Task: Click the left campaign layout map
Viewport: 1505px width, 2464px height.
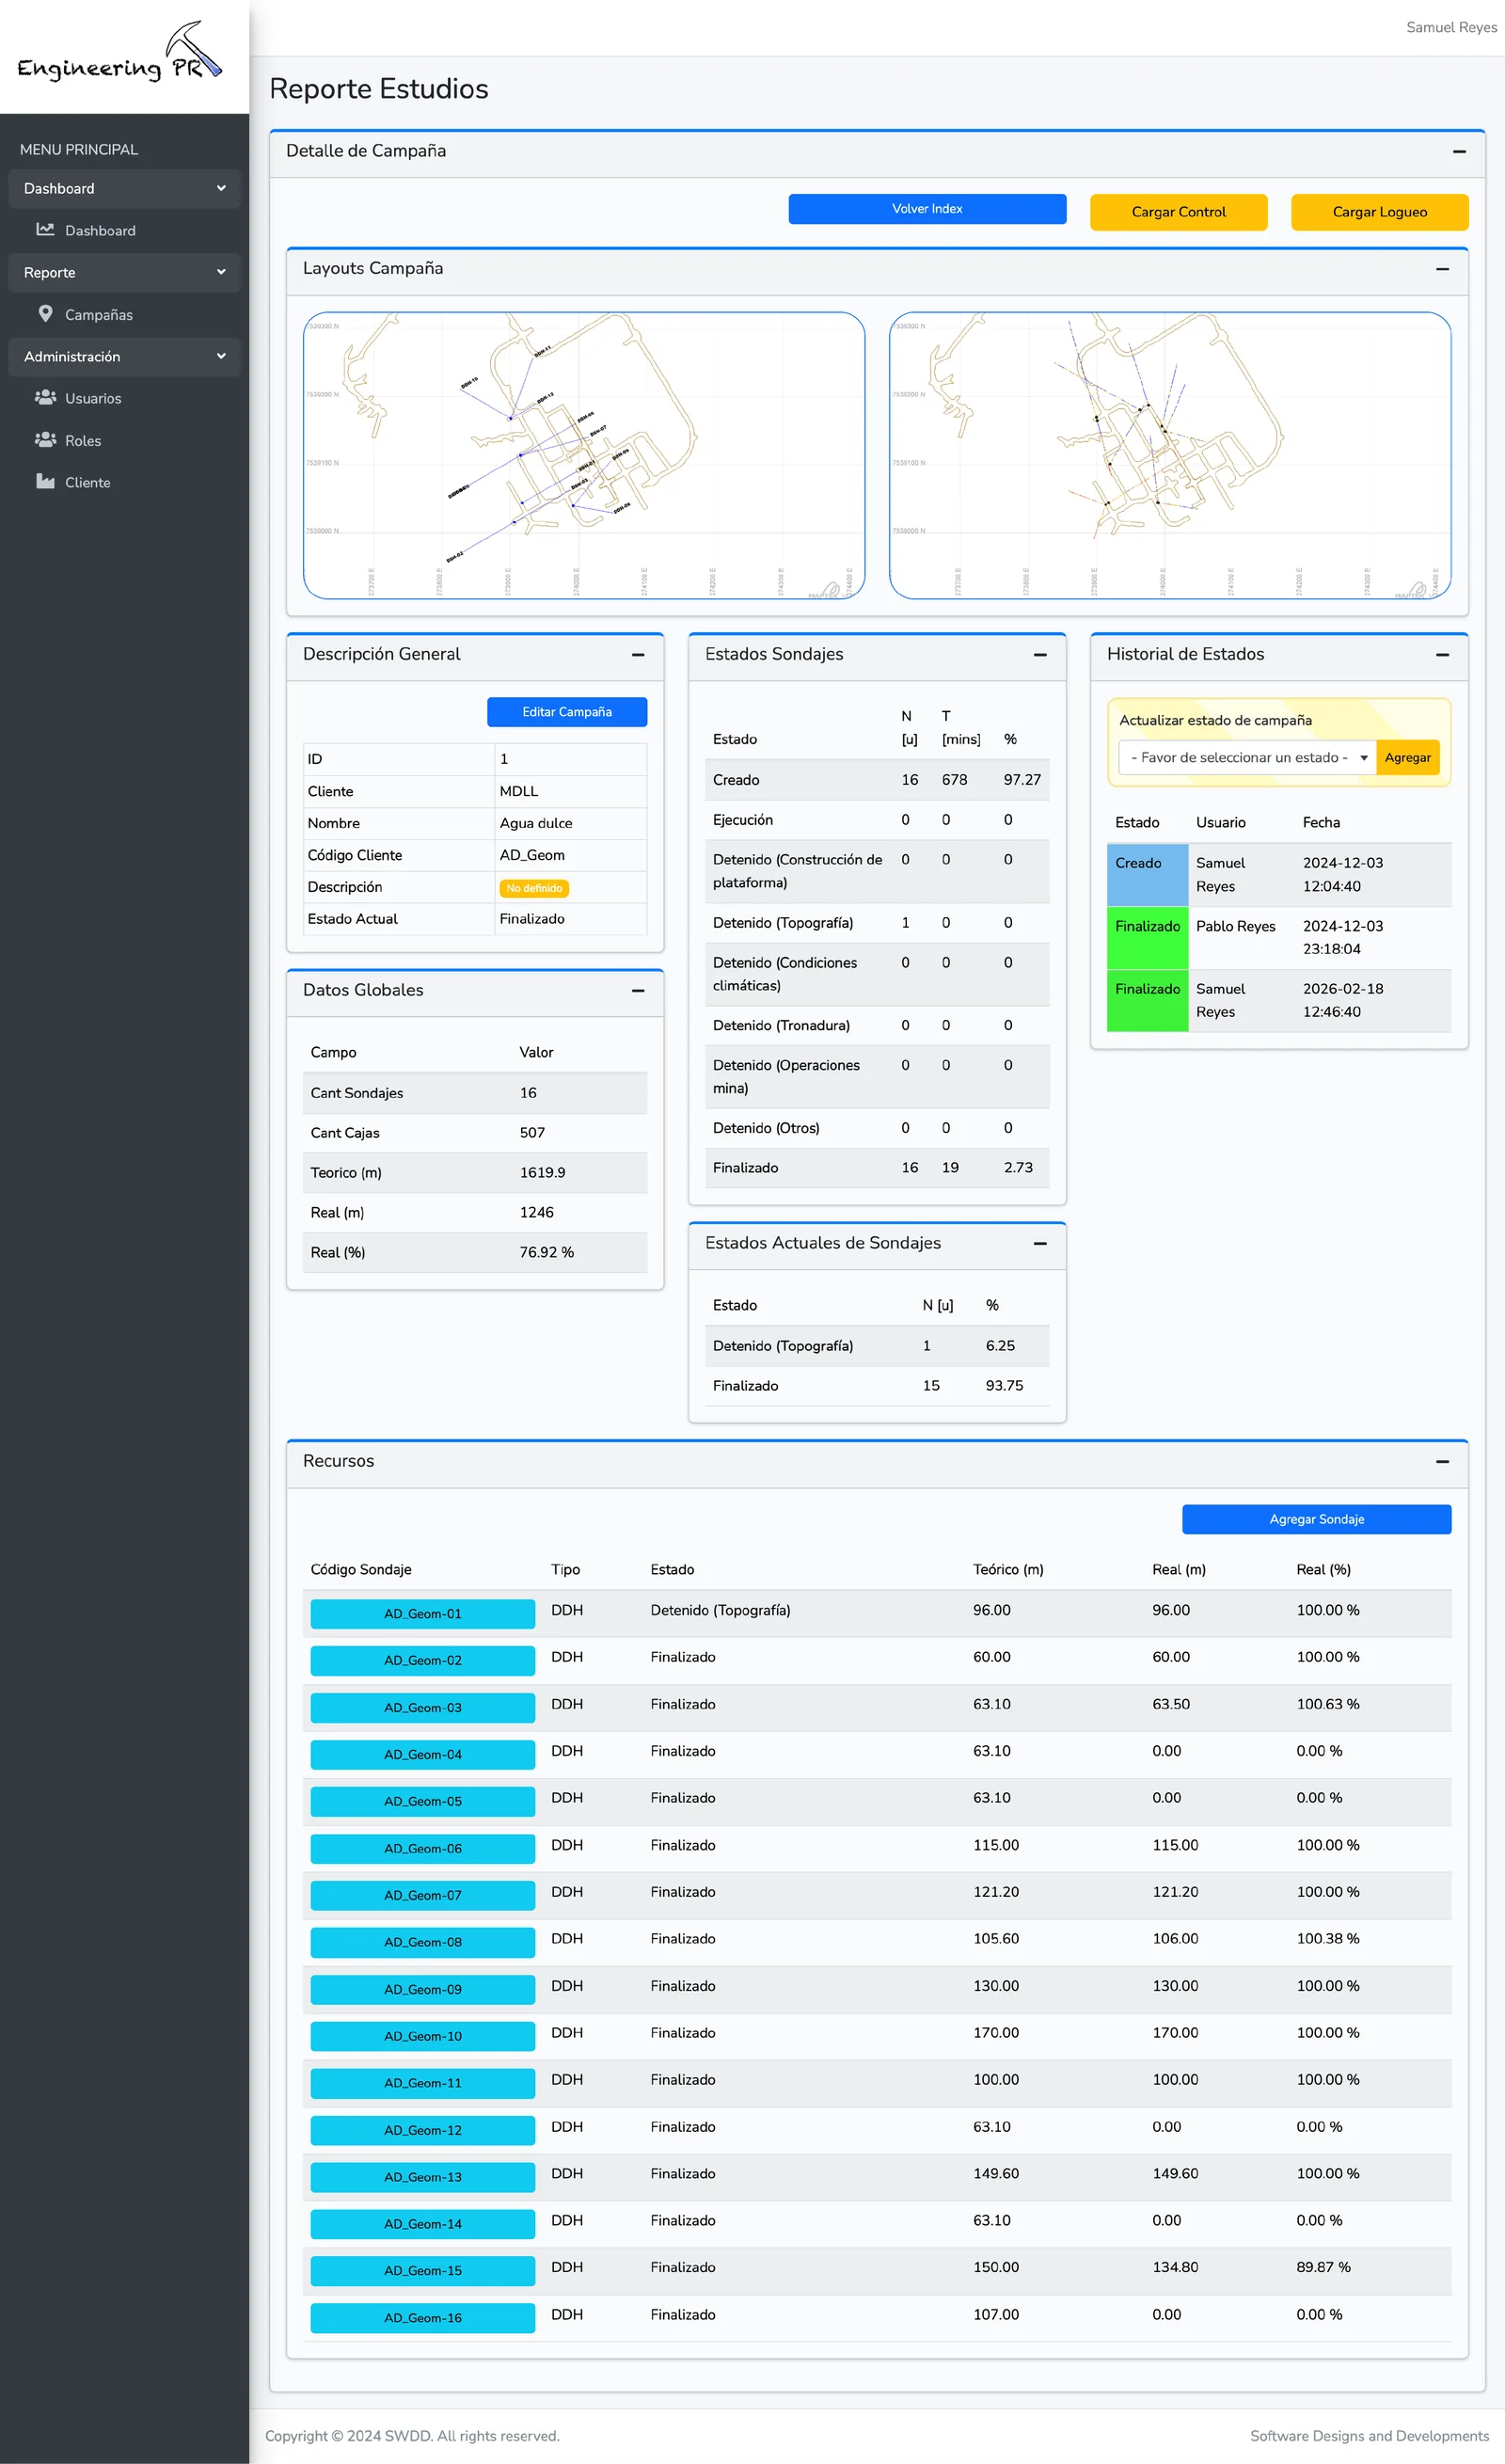Action: (584, 456)
